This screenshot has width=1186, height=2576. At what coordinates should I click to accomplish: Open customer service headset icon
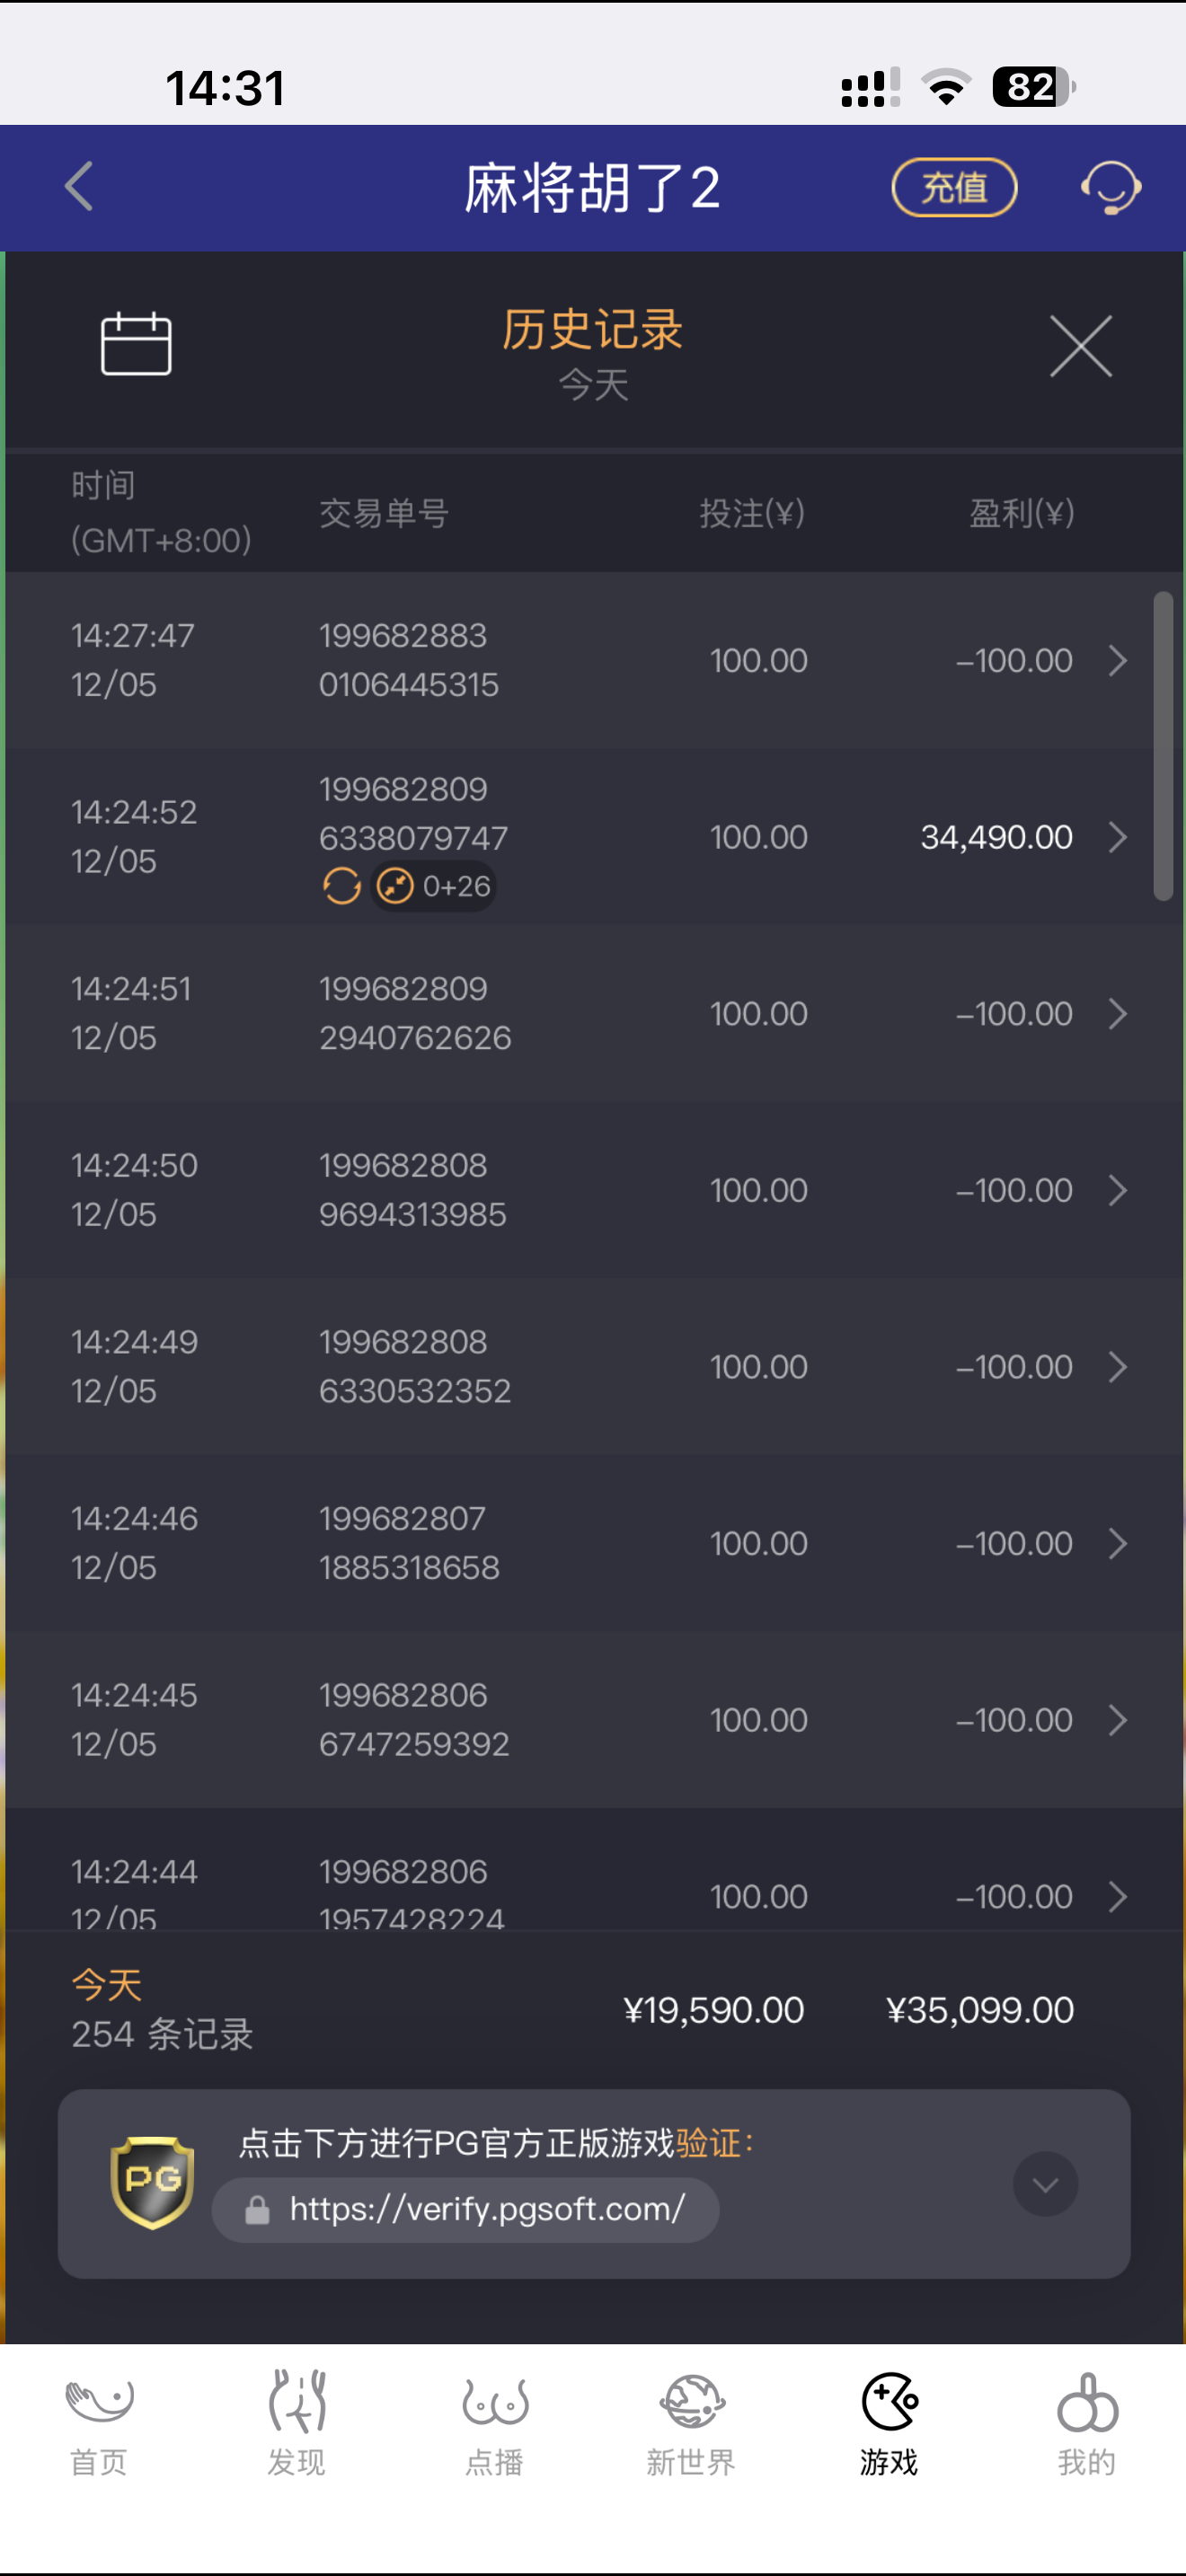click(x=1110, y=187)
